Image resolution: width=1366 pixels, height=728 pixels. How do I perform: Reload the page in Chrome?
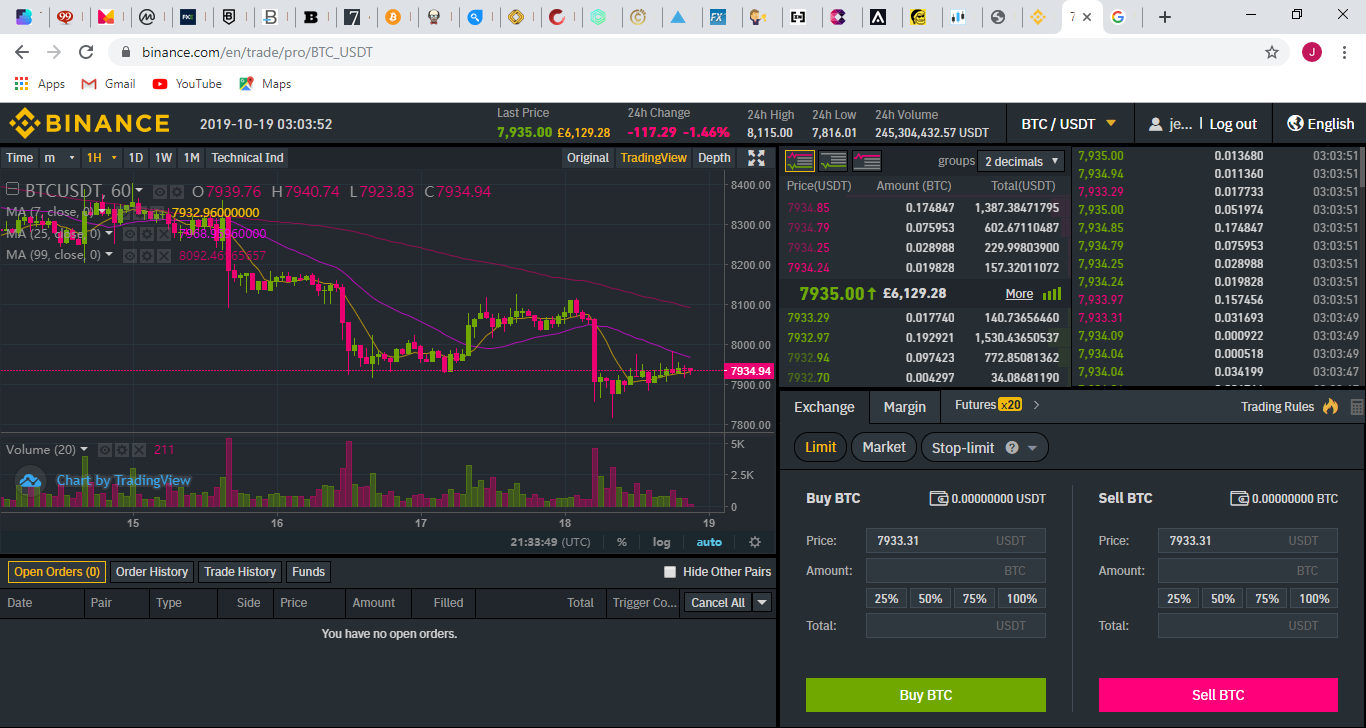point(86,52)
